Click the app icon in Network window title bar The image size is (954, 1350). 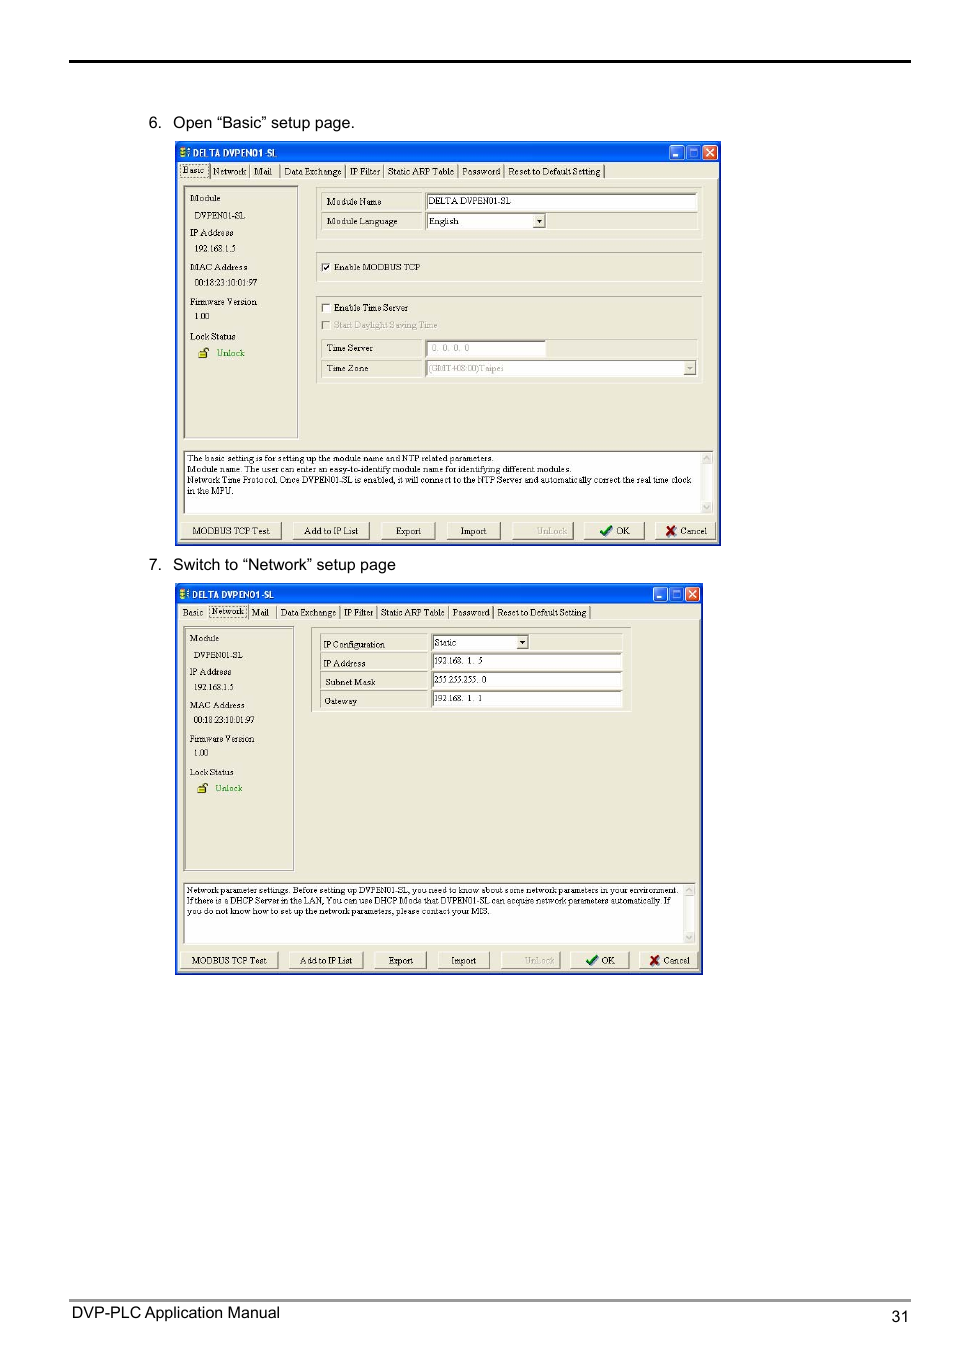coord(185,594)
